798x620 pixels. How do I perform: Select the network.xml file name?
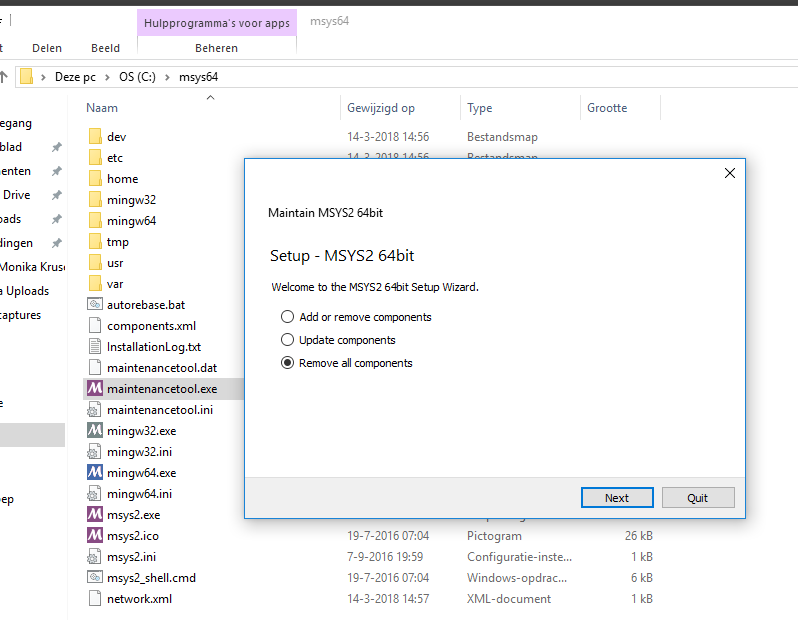139,599
